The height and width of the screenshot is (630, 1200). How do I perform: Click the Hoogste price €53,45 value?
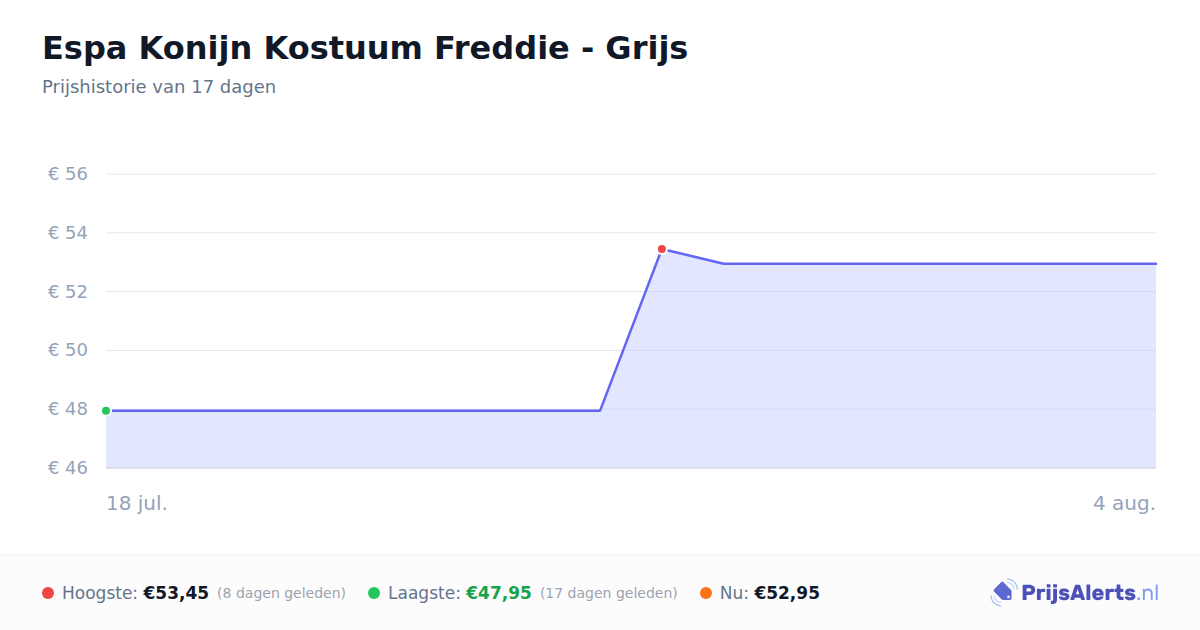point(176,593)
